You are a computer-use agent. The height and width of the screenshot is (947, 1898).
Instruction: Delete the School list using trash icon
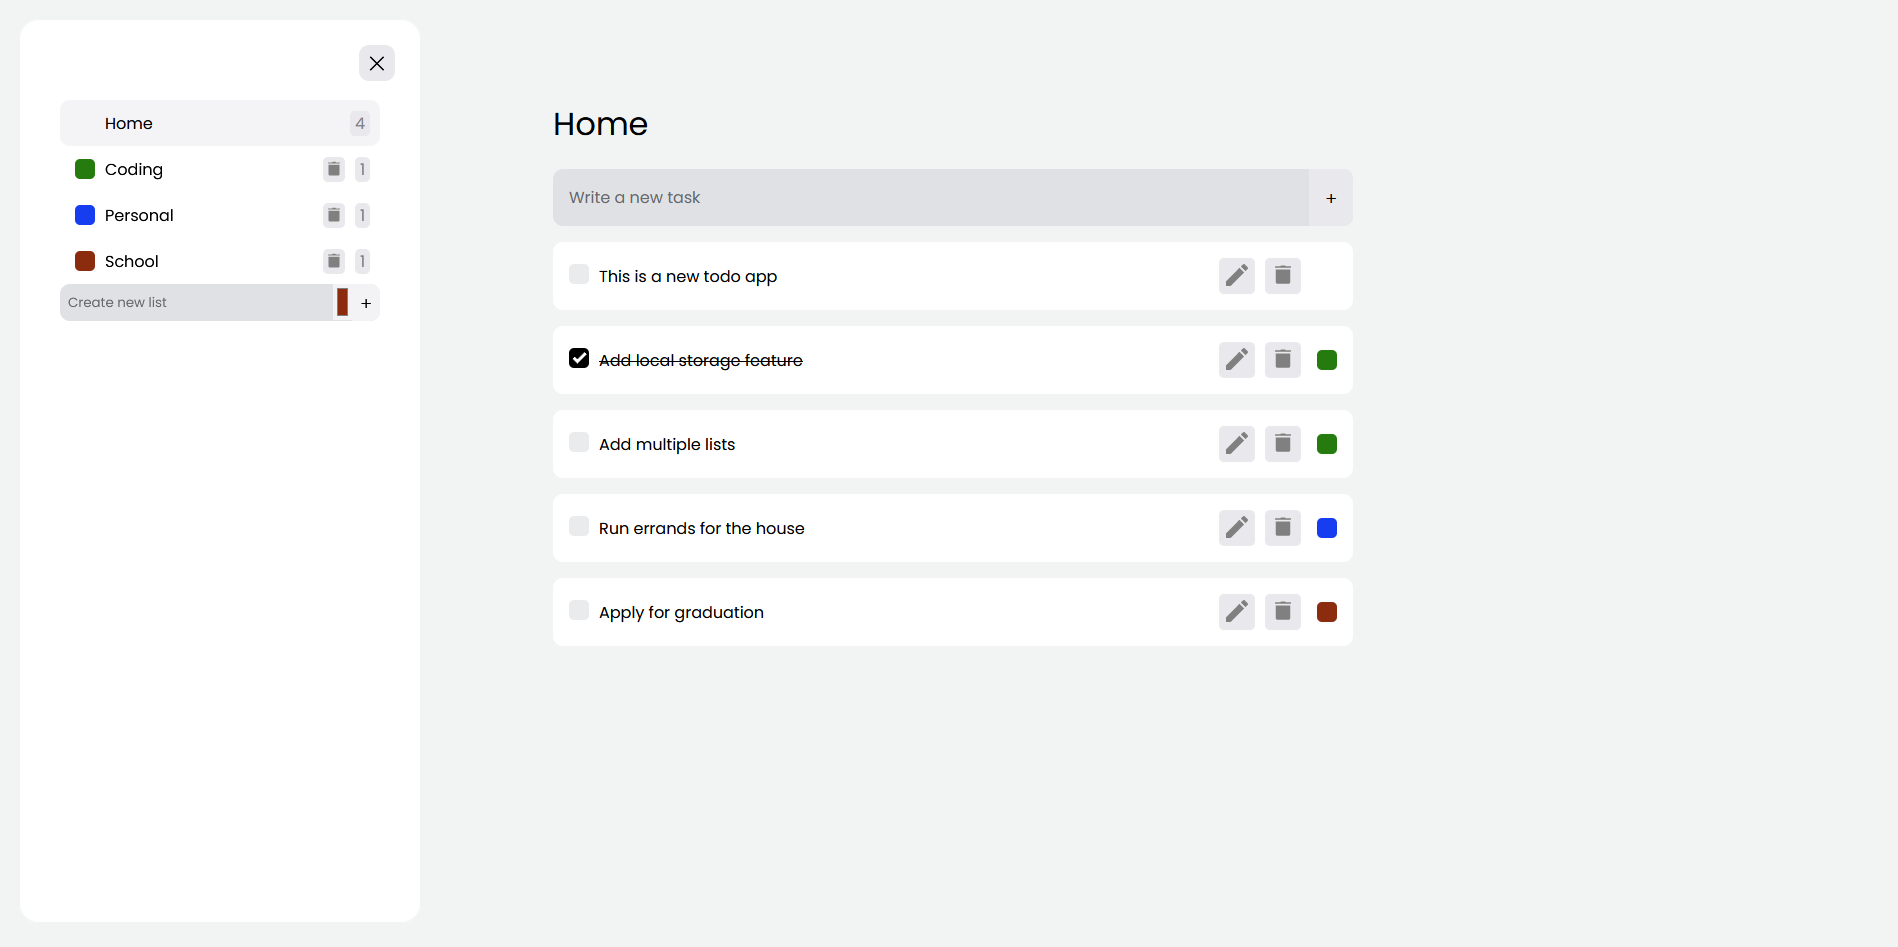coord(334,261)
